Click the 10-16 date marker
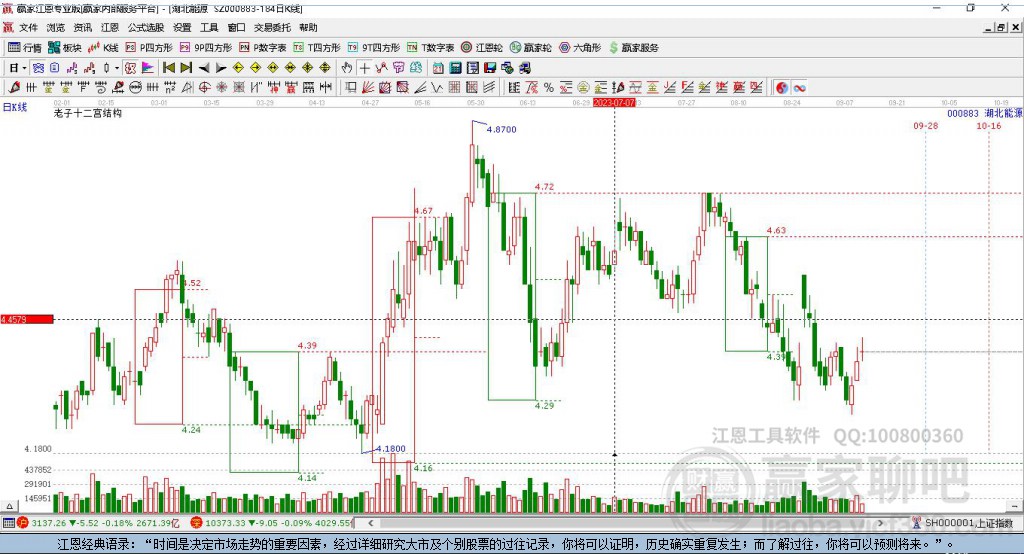1024x554 pixels. tap(989, 125)
